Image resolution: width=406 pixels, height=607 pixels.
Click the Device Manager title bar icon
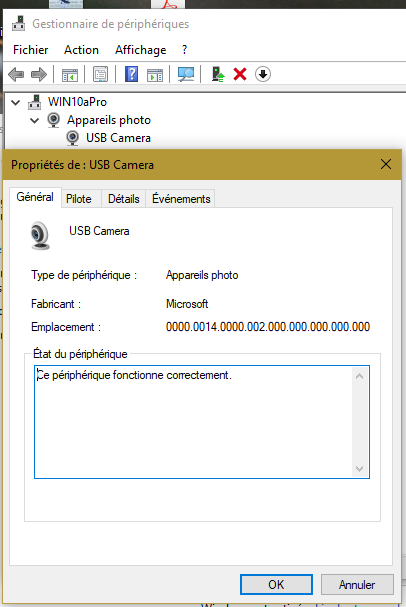(18, 24)
